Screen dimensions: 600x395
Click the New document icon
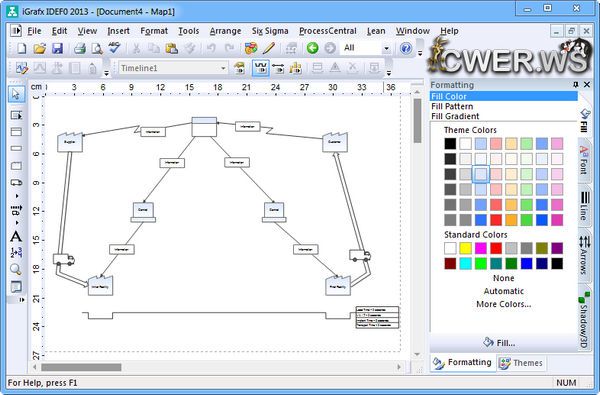[22, 48]
